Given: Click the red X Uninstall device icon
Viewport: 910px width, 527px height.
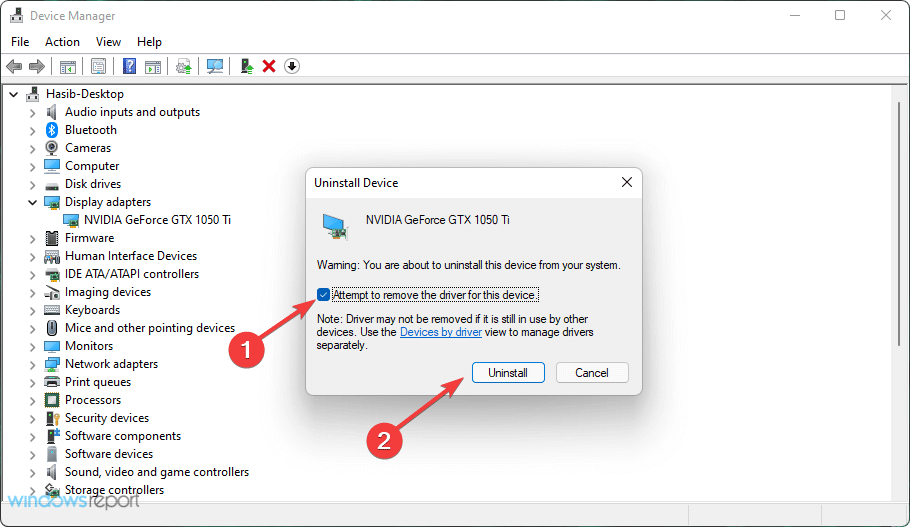Looking at the screenshot, I should click(x=269, y=66).
